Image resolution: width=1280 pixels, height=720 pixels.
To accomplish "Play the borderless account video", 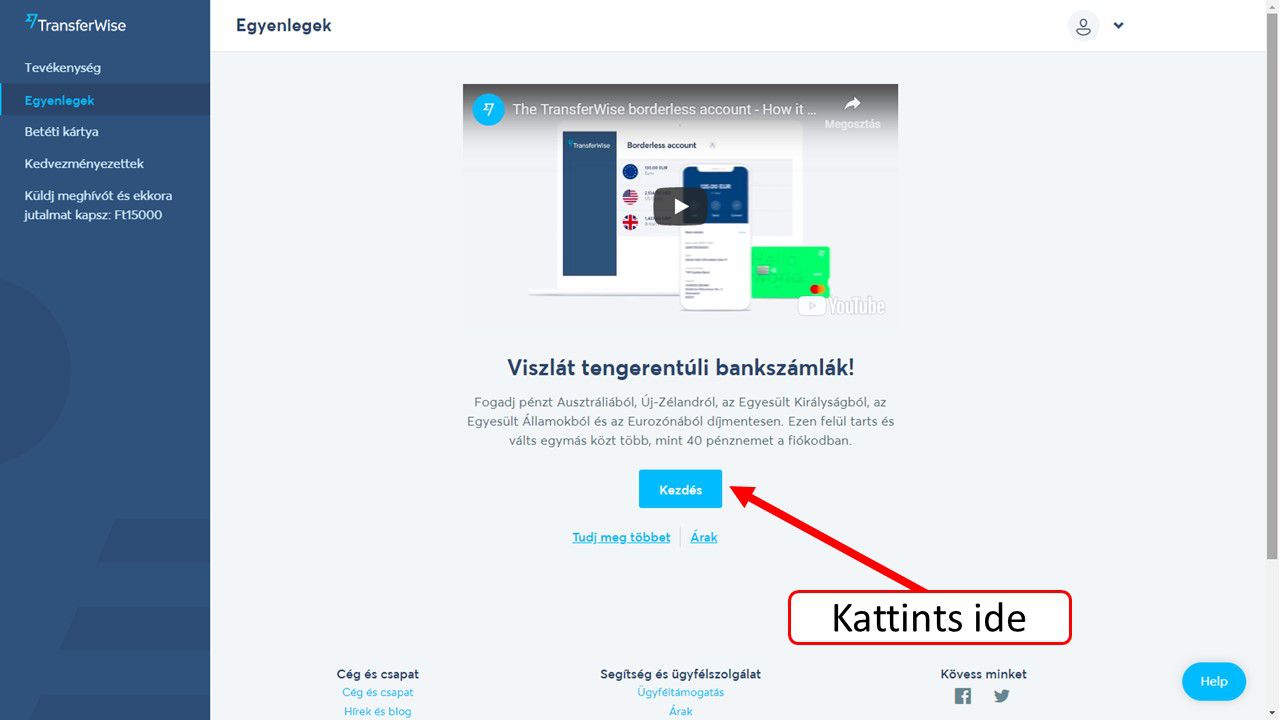I will point(680,207).
